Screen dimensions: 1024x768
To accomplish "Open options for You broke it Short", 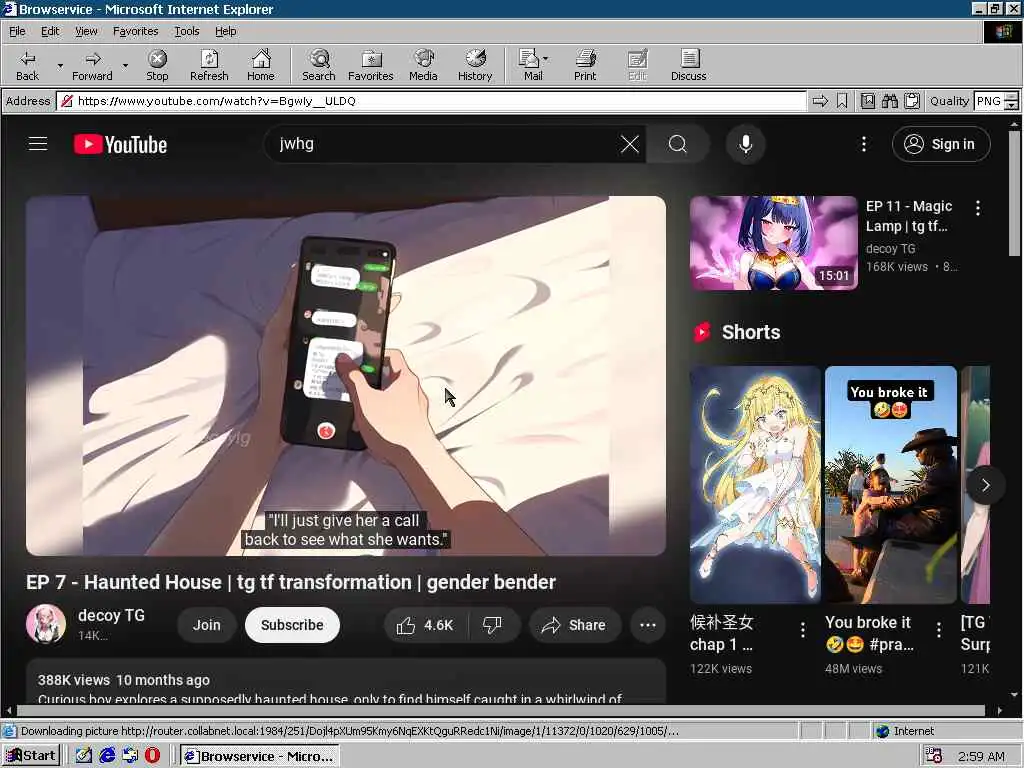I will point(938,630).
